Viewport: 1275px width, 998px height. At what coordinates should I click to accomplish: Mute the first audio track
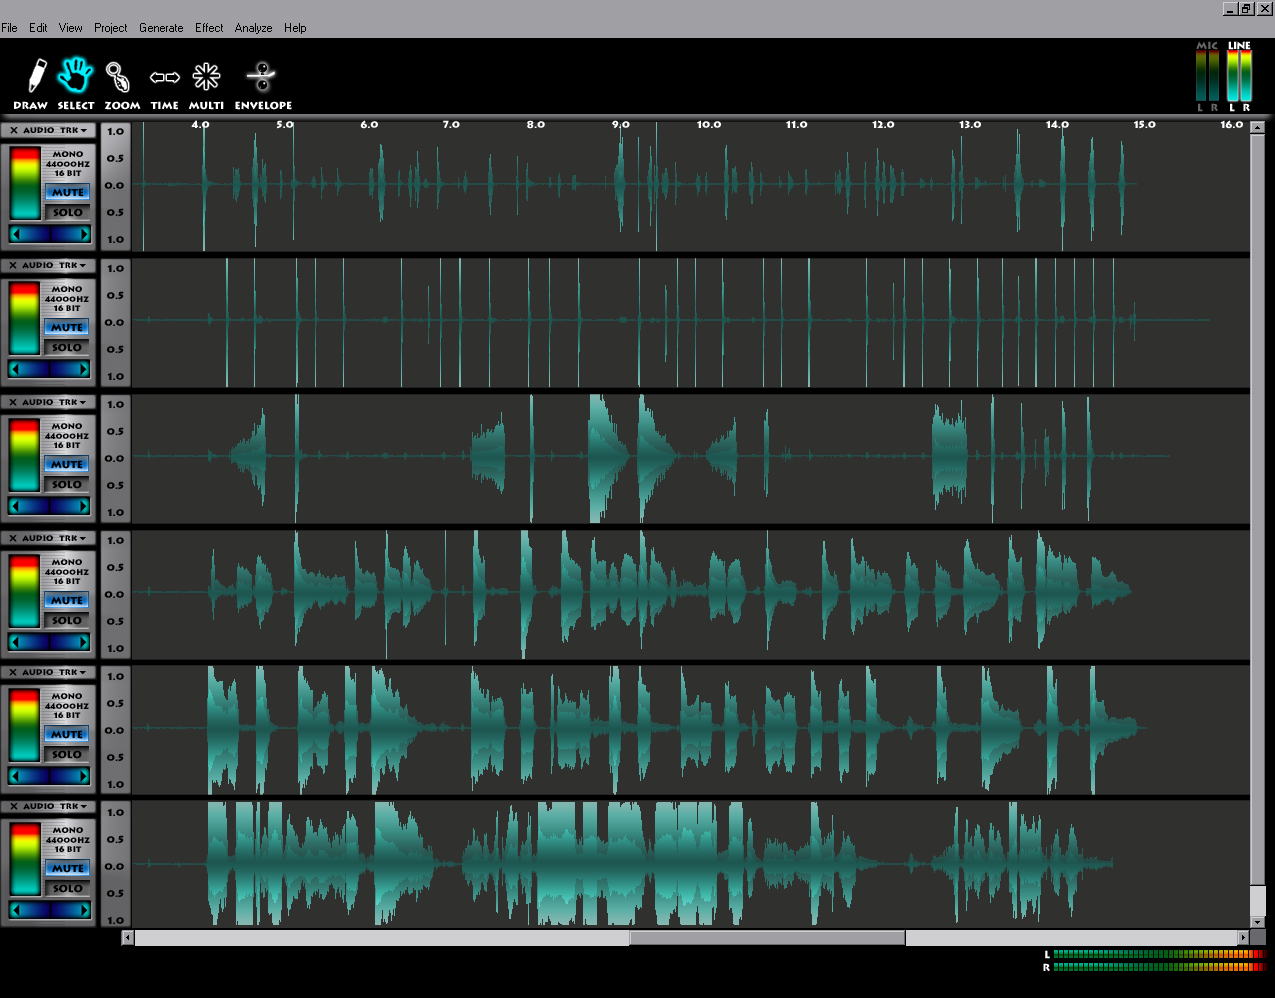tap(68, 192)
